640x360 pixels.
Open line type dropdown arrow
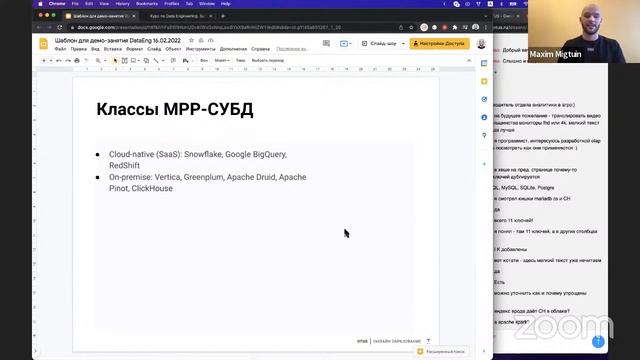163,60
